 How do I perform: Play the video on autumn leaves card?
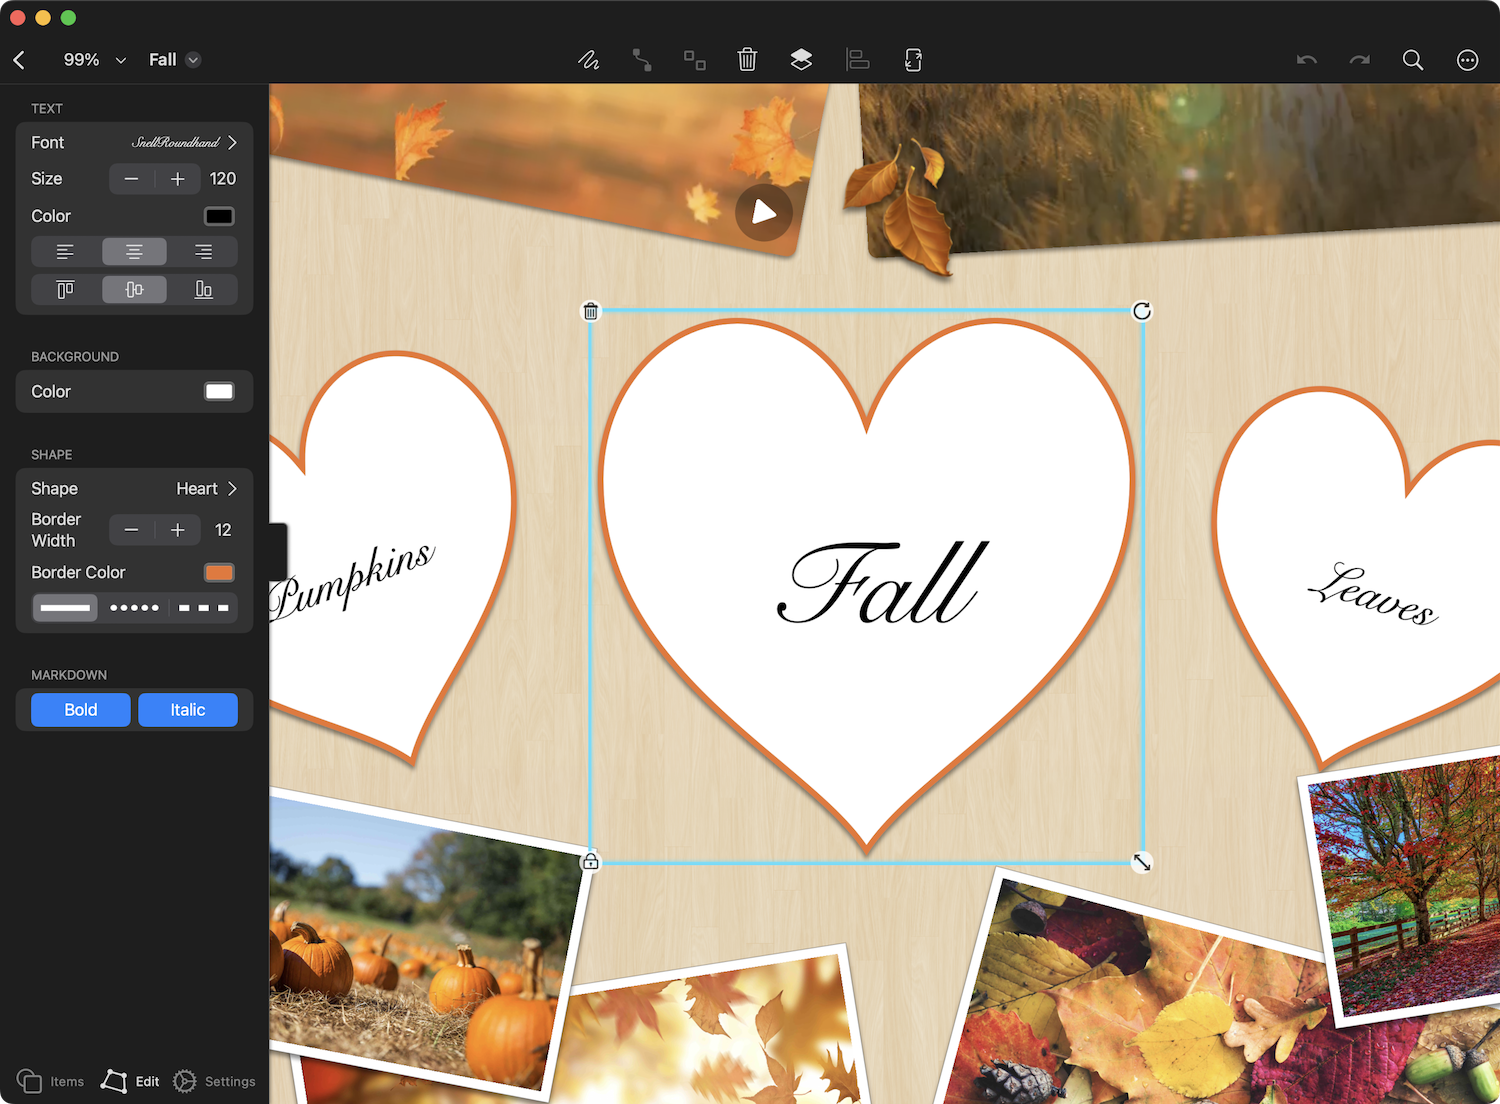[764, 212]
